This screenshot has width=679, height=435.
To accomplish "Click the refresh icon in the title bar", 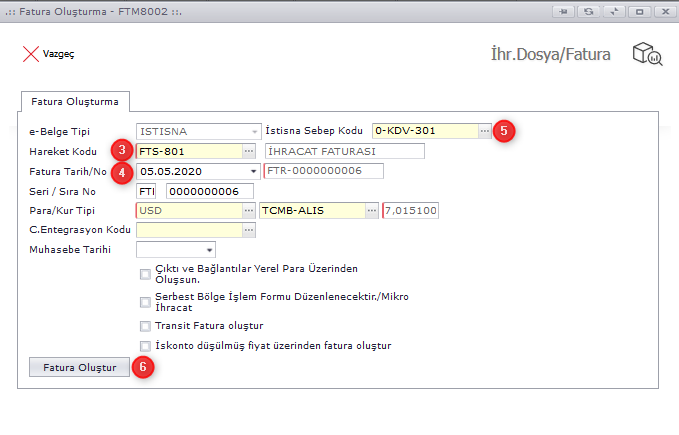I will pyautogui.click(x=589, y=11).
